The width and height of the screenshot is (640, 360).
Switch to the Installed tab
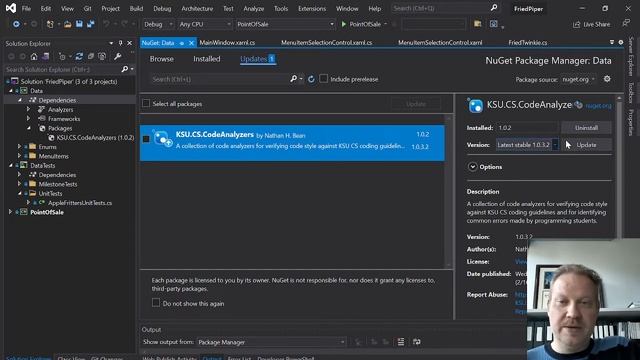point(207,59)
